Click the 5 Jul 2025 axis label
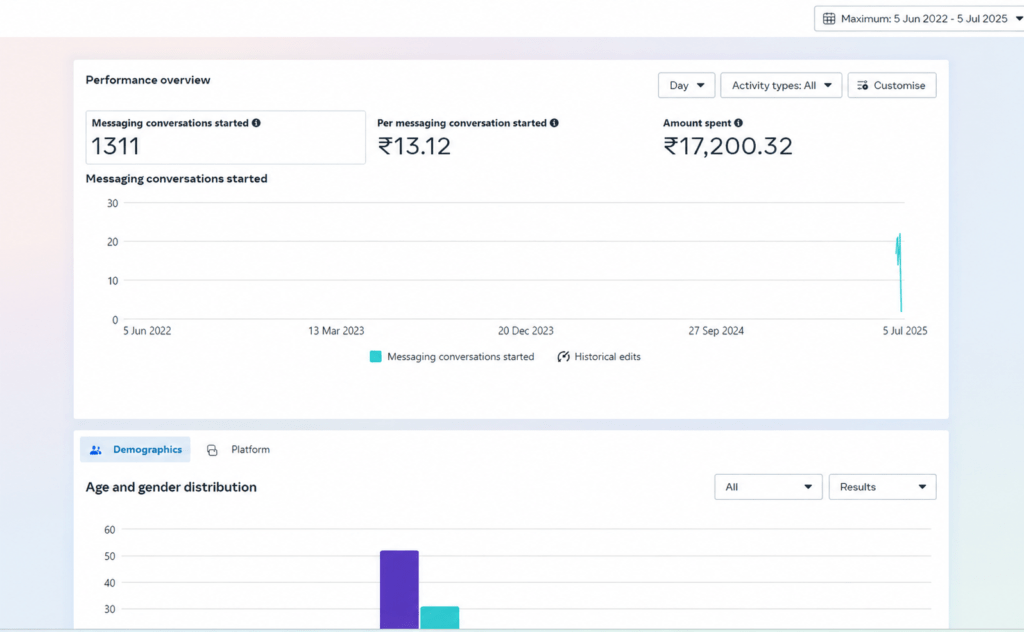 pyautogui.click(x=905, y=331)
